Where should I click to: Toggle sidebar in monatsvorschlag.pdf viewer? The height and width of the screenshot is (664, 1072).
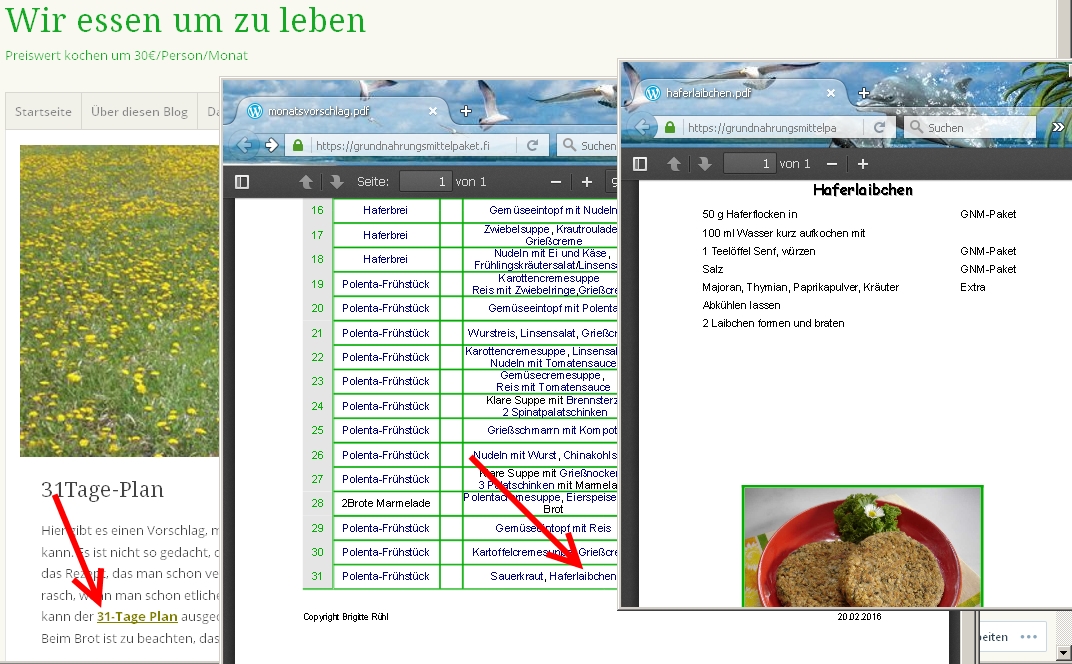point(241,182)
